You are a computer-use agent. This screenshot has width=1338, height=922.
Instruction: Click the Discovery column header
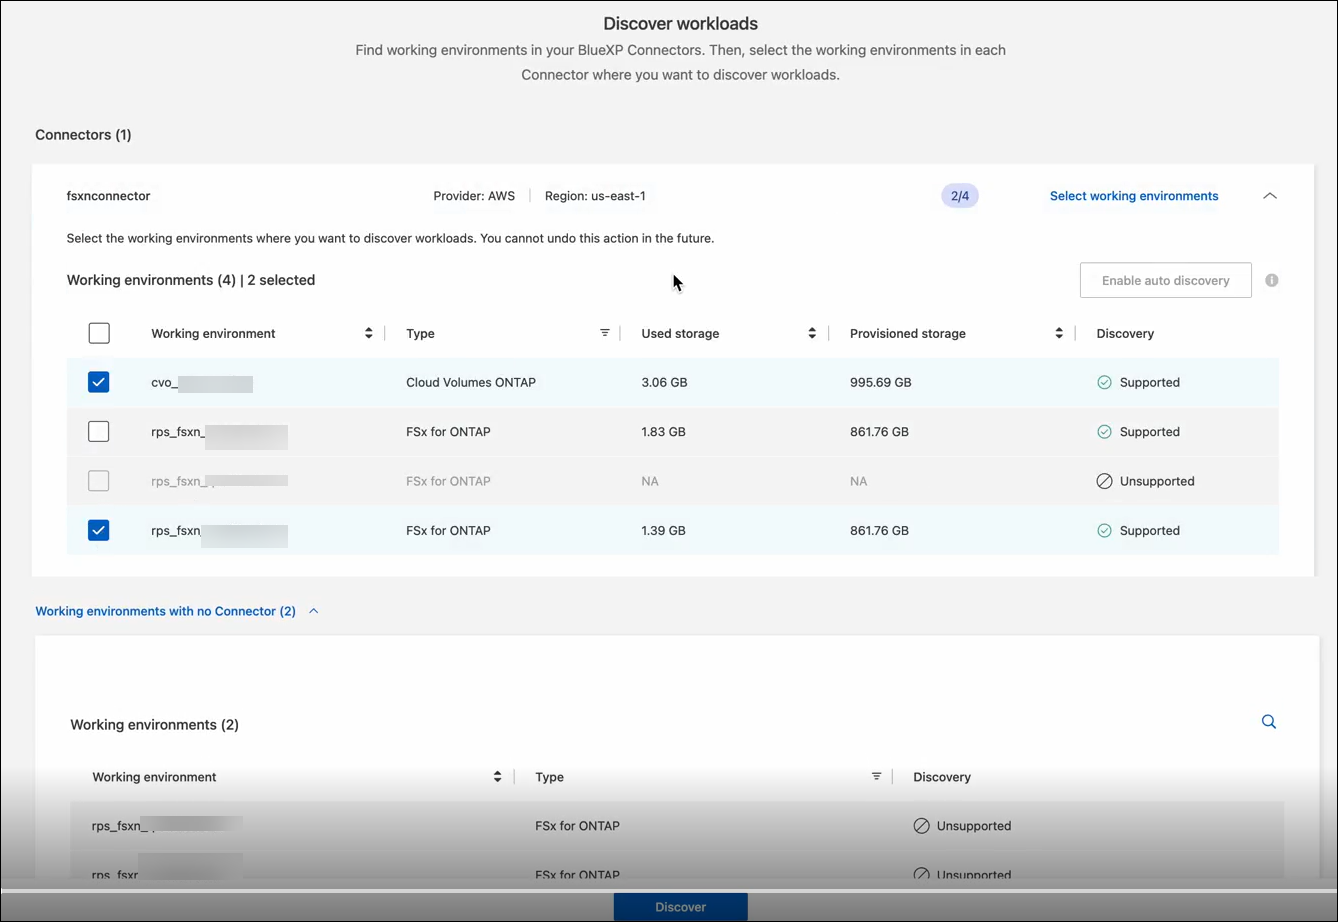(1124, 333)
